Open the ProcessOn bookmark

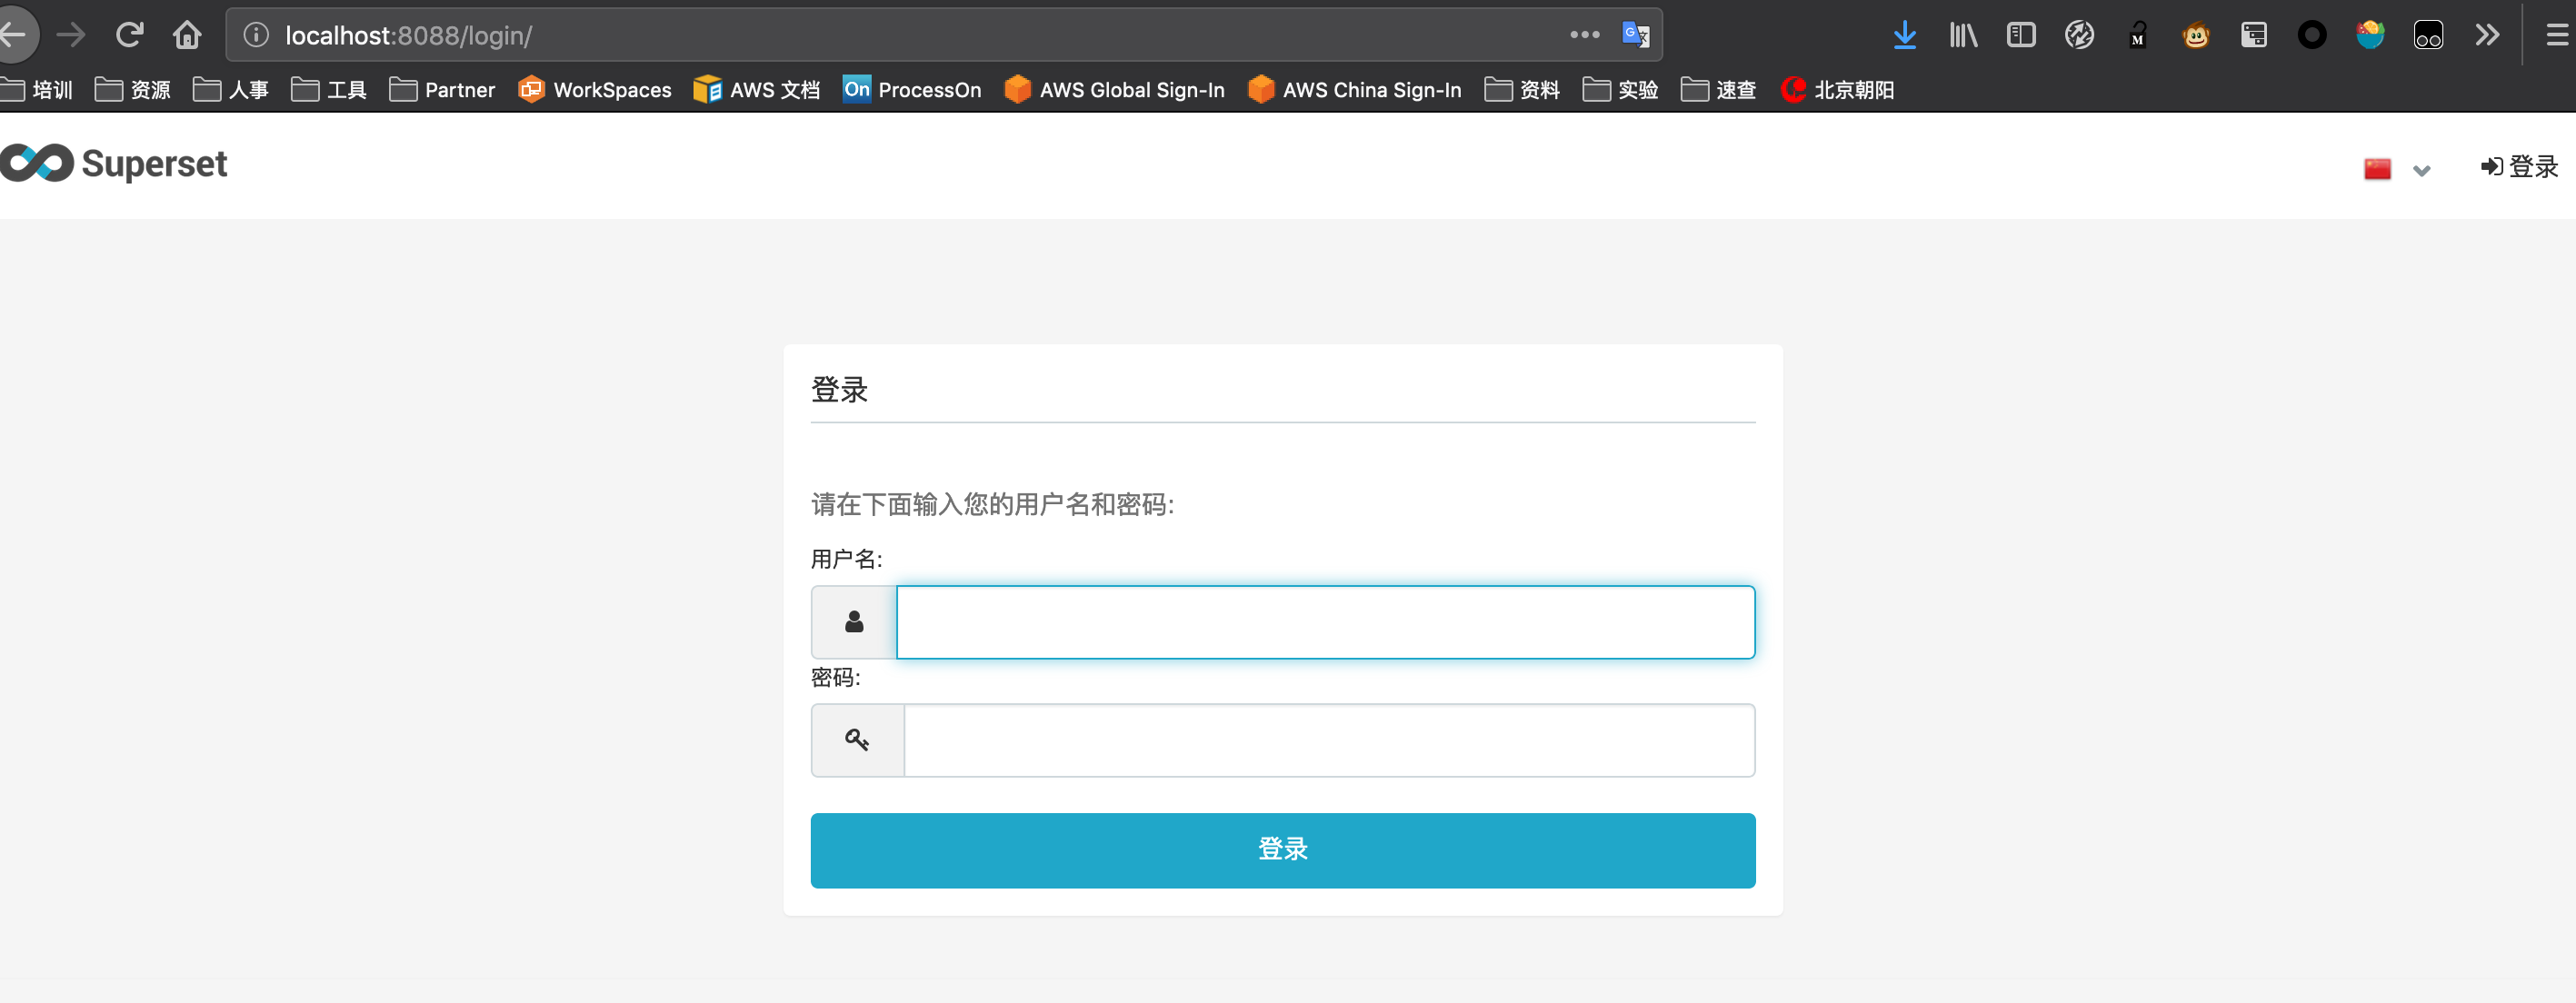pos(912,90)
